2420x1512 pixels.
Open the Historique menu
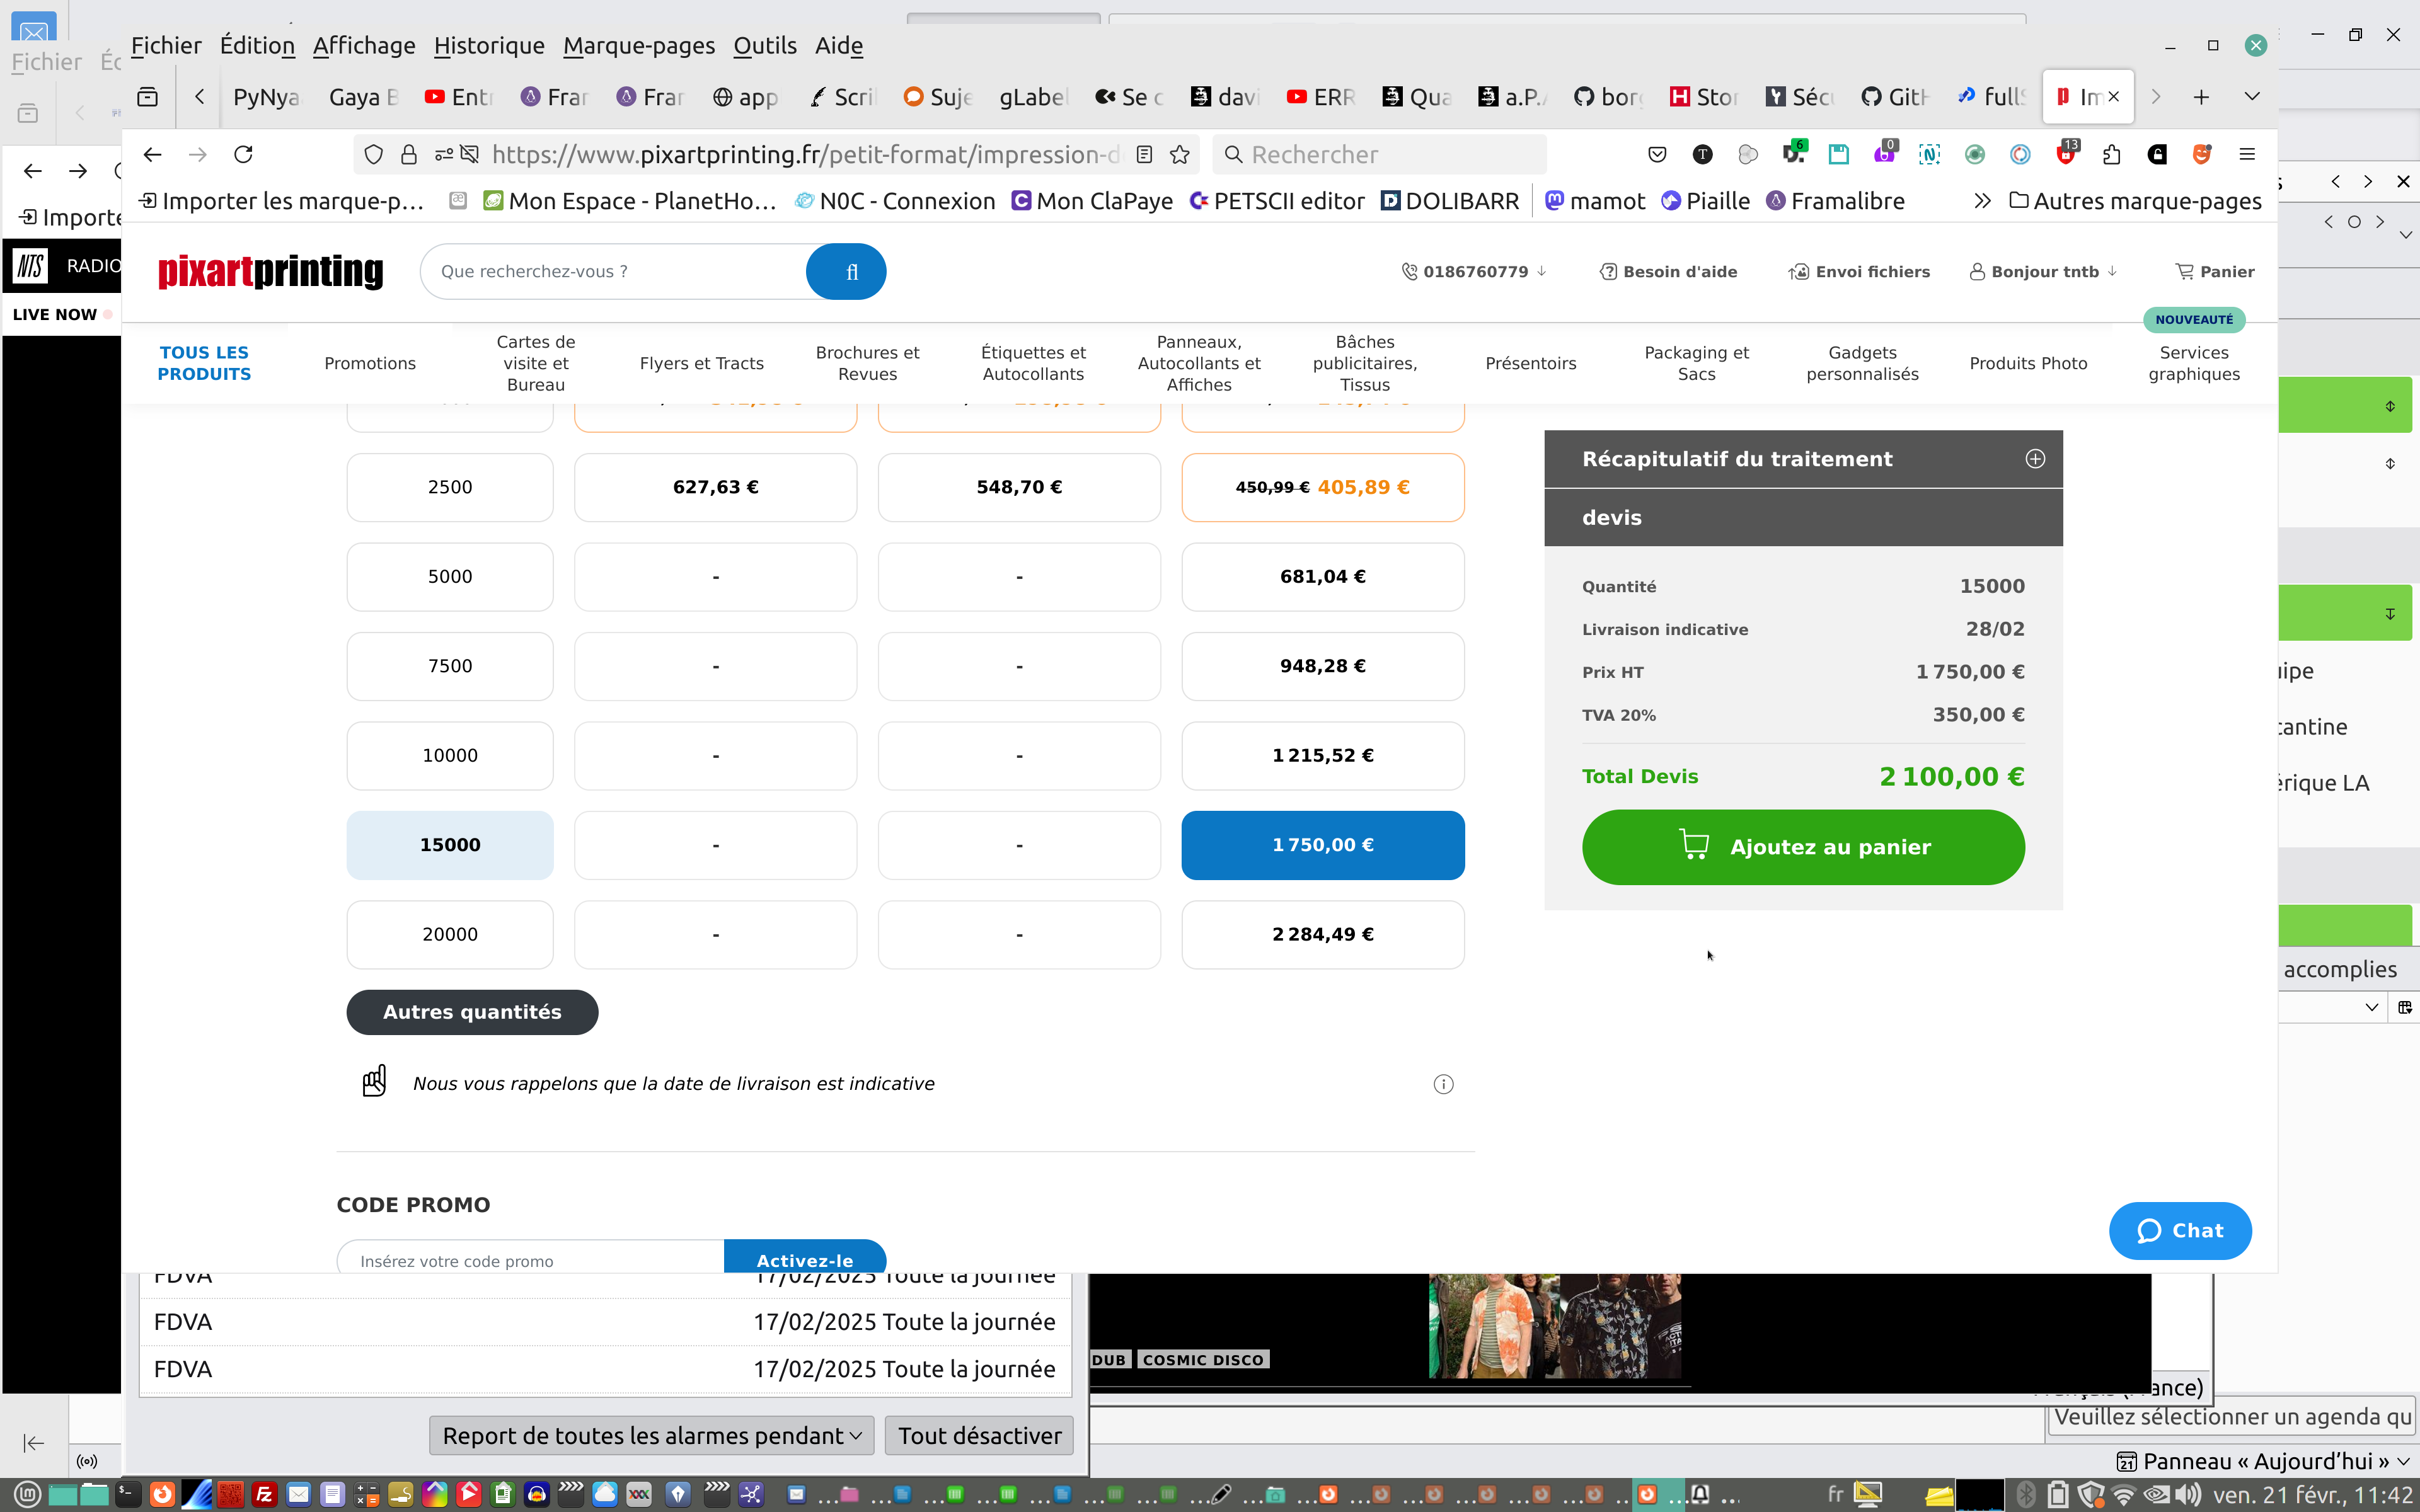pyautogui.click(x=489, y=46)
